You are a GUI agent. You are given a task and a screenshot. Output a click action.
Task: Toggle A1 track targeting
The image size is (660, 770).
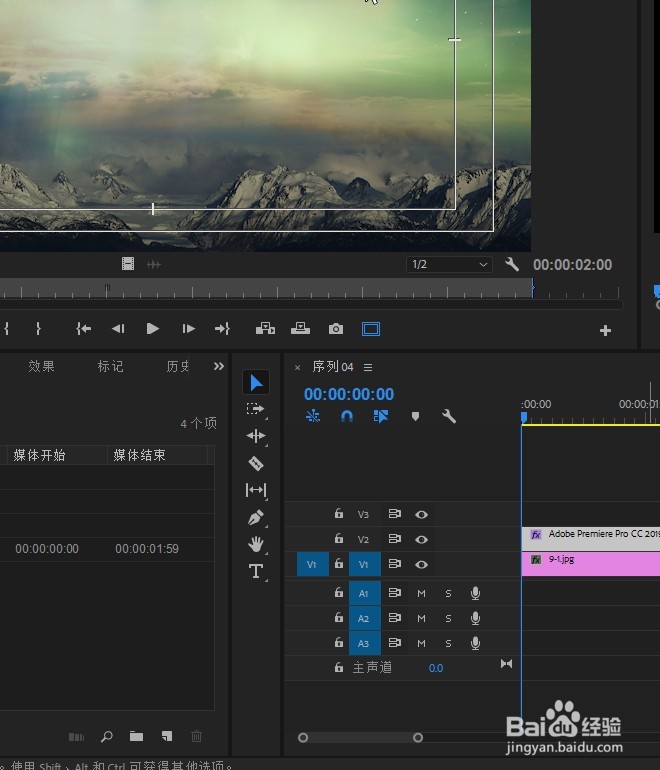coord(364,593)
